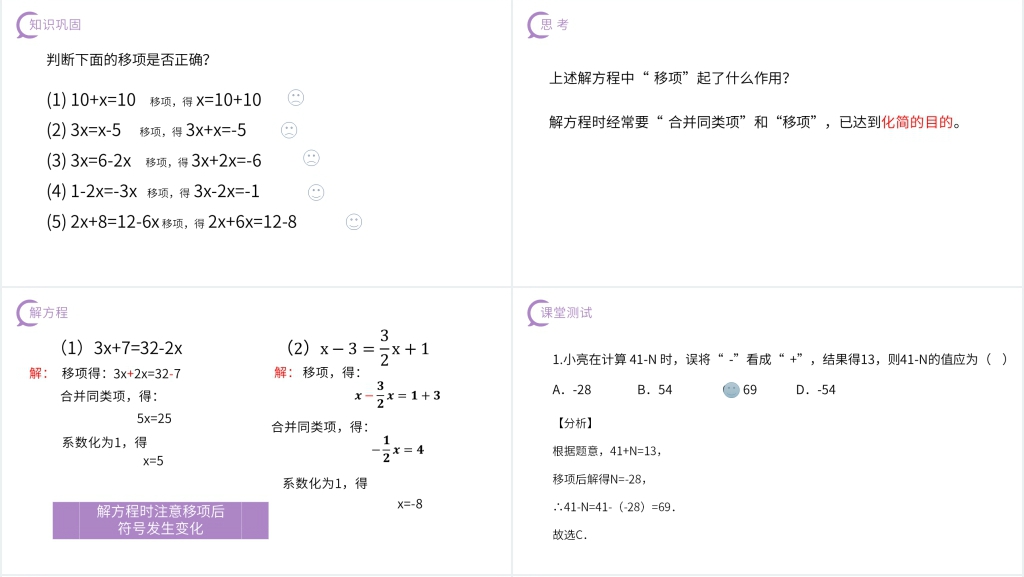Click the sad face next to 3x+x=-5
Screen dimensions: 1024x577
coord(288,129)
